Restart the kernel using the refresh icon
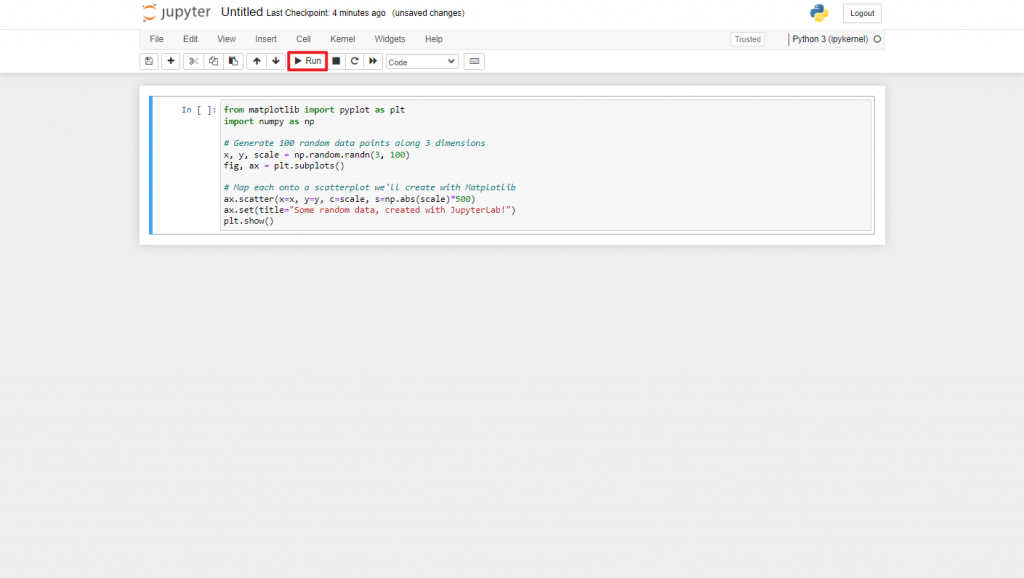Viewport: 1024px width, 578px height. tap(354, 61)
